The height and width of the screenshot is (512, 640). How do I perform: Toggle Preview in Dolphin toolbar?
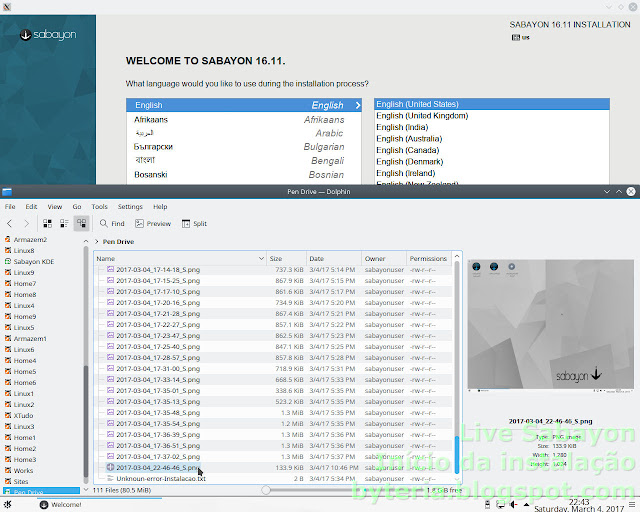point(153,223)
